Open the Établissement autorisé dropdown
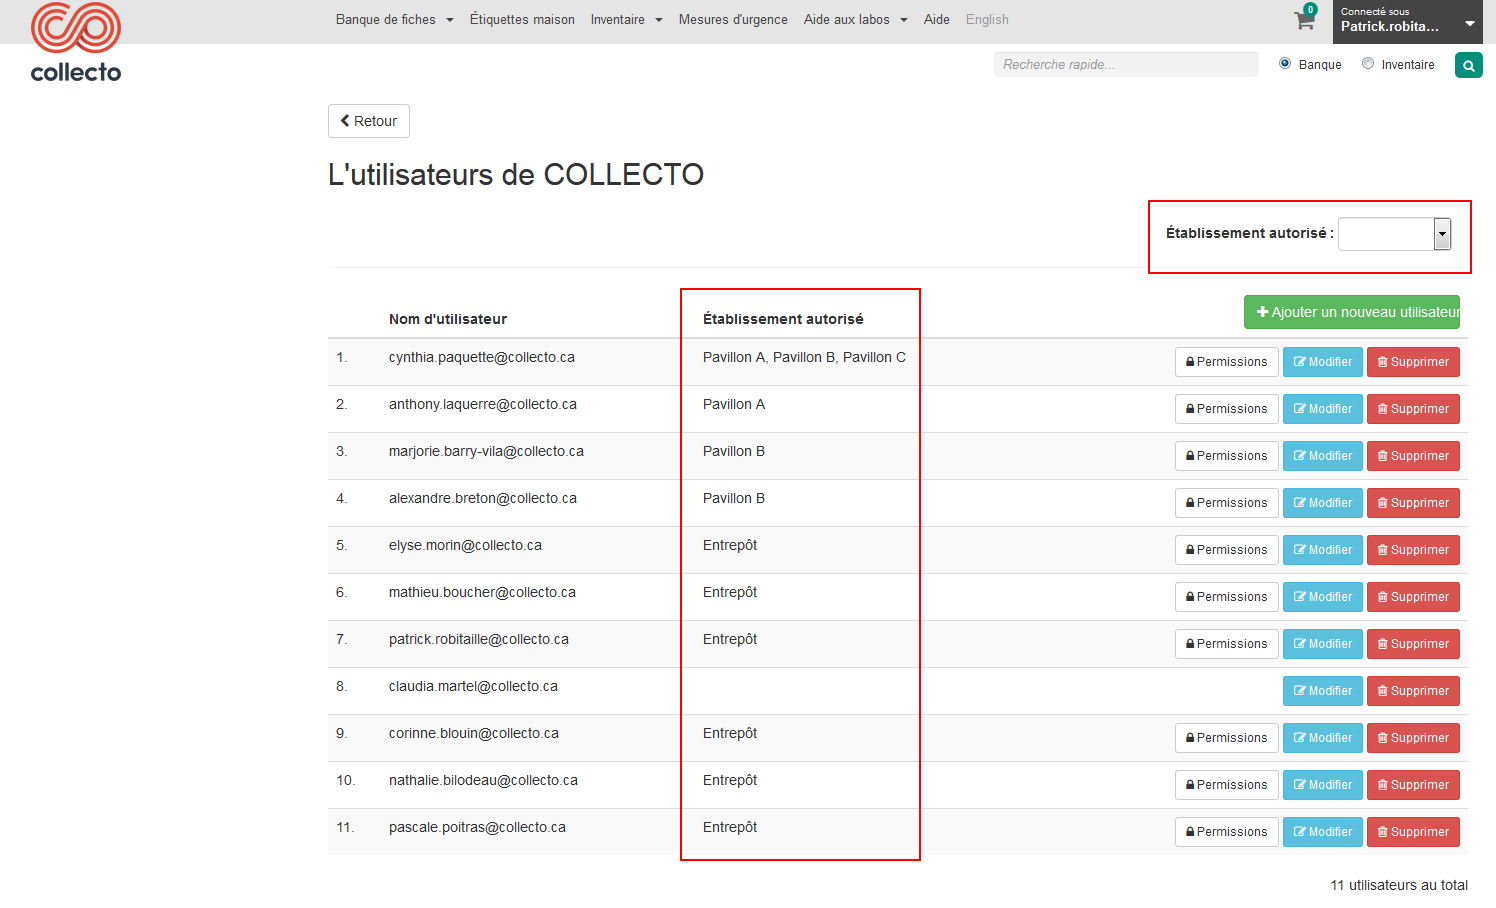Image resolution: width=1496 pixels, height=908 pixels. click(1395, 234)
